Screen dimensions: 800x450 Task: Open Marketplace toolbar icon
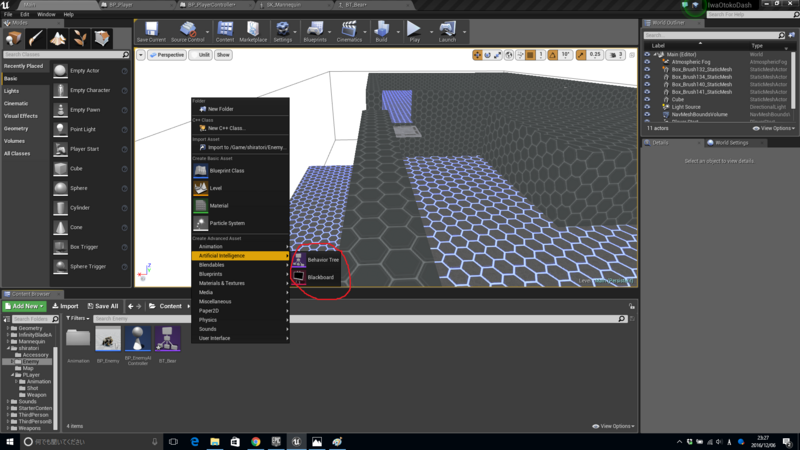(253, 32)
